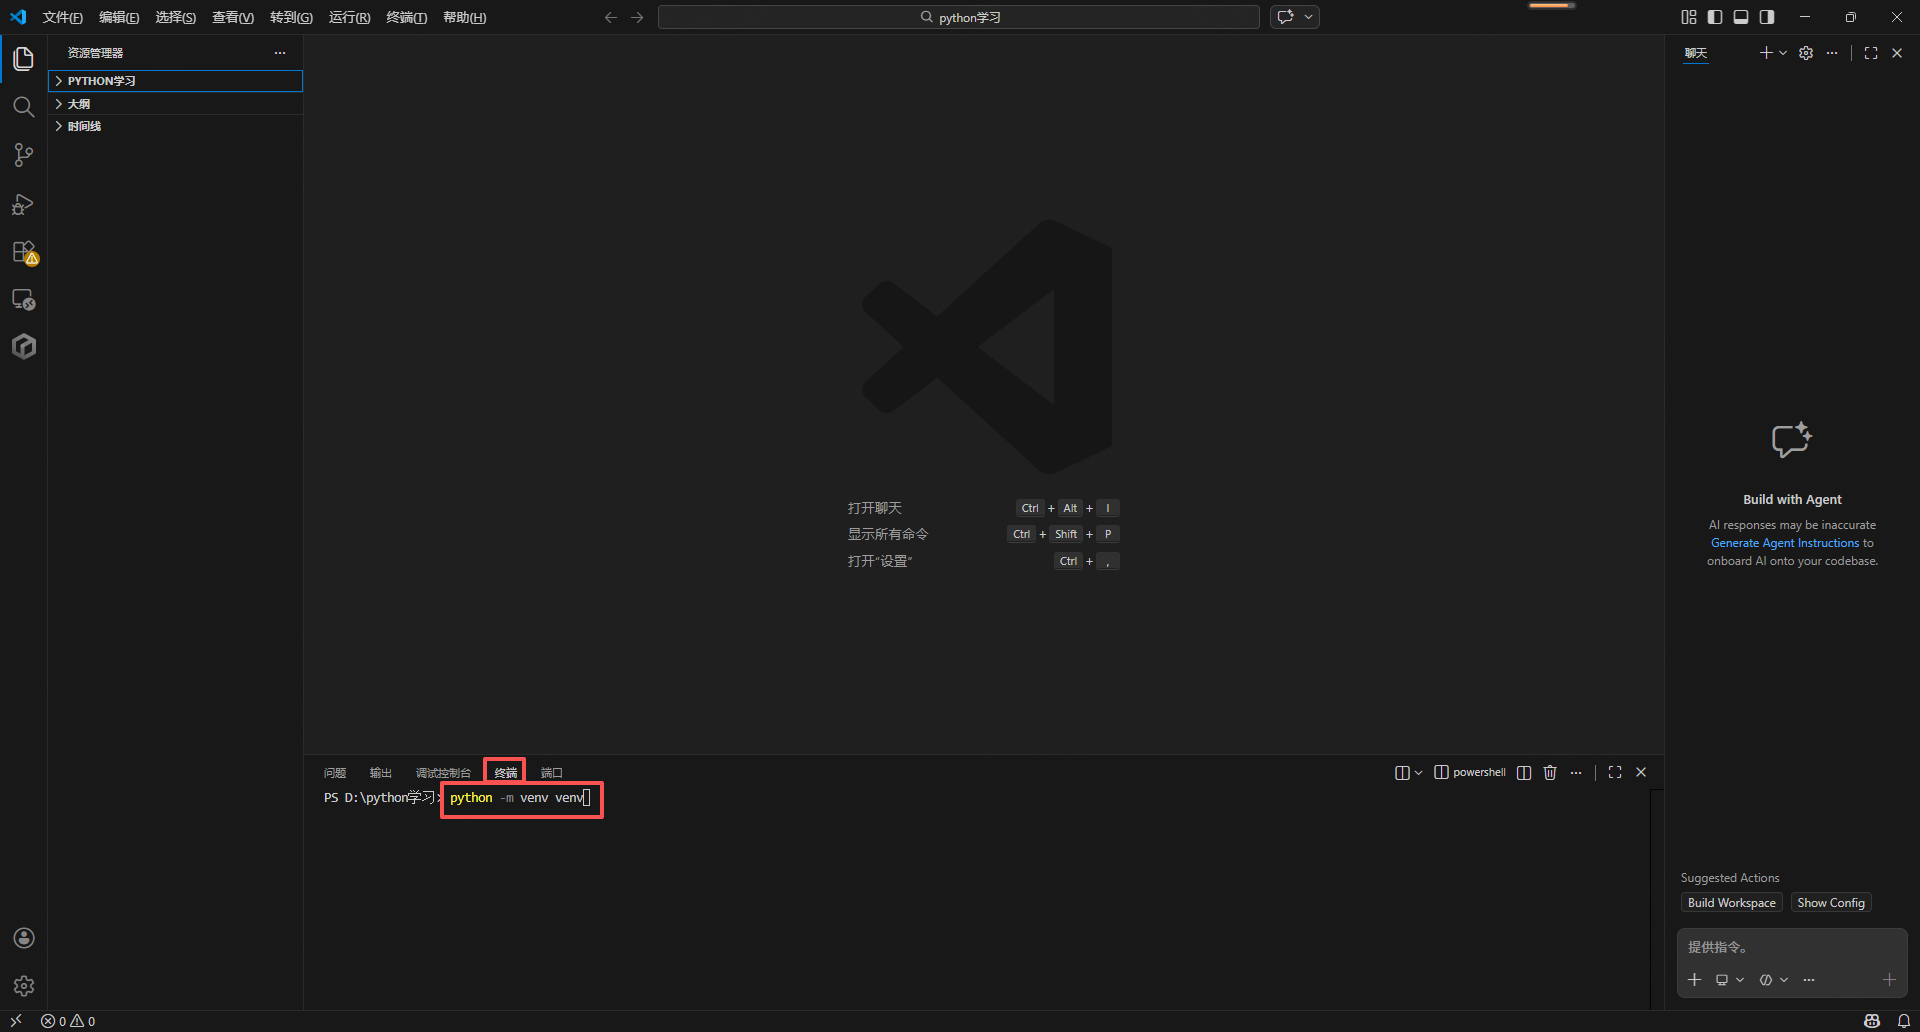Open the 文件(F) menu
Screen dimensions: 1920x1032
point(63,17)
